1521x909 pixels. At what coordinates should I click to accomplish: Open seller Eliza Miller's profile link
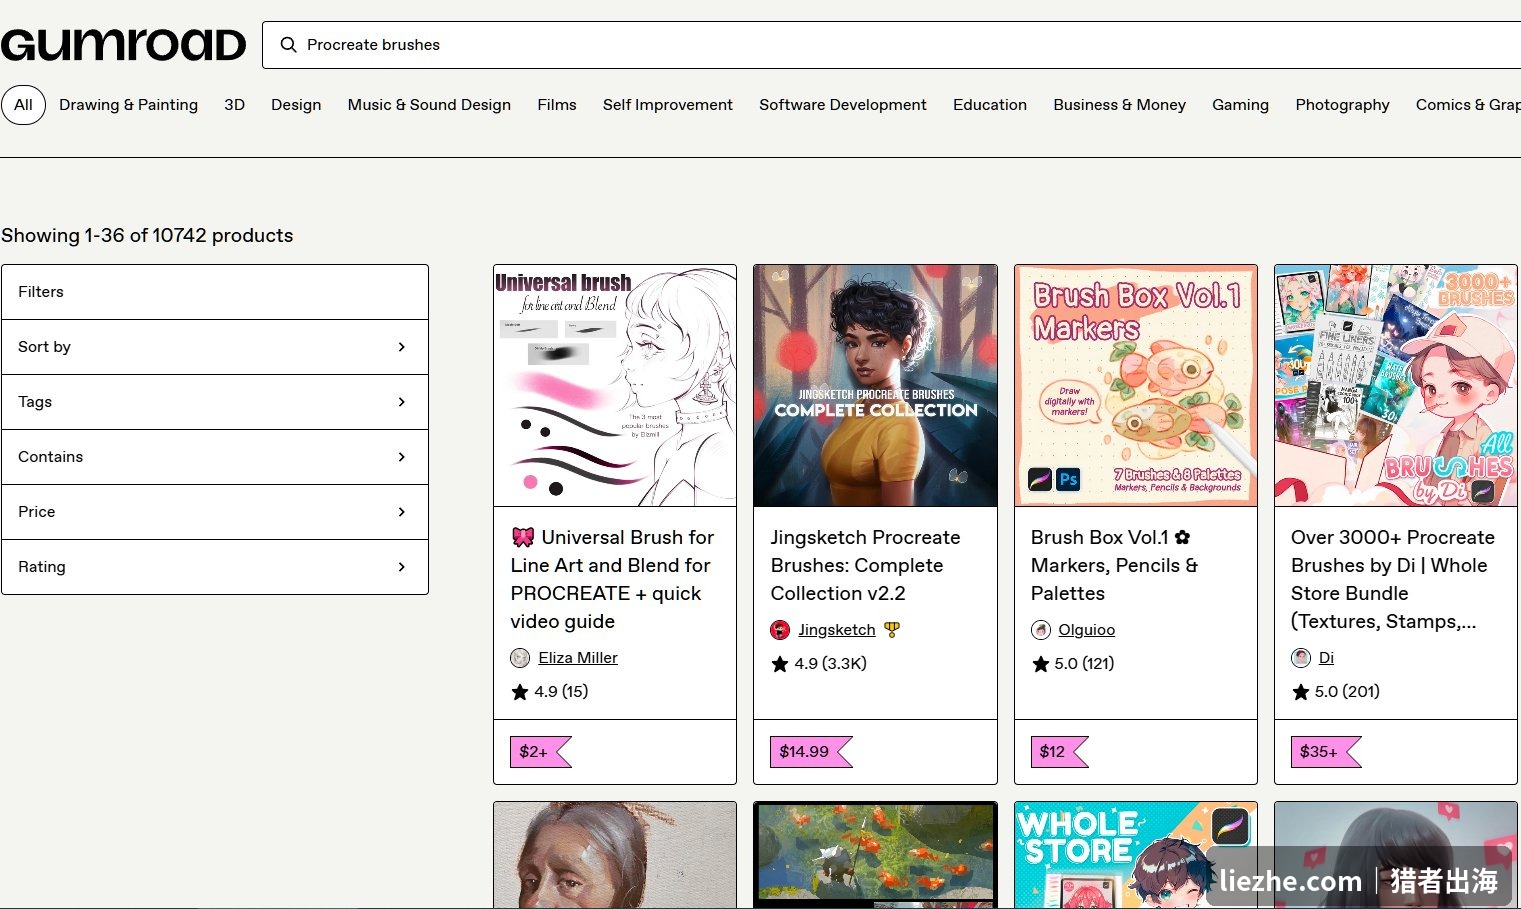pyautogui.click(x=578, y=658)
